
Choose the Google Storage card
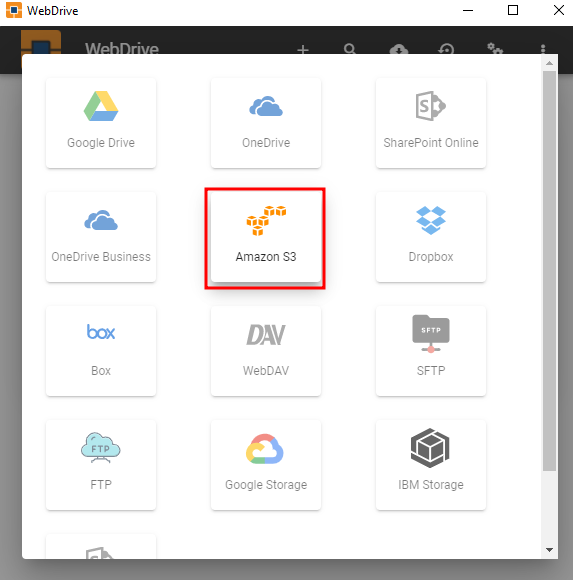point(266,465)
